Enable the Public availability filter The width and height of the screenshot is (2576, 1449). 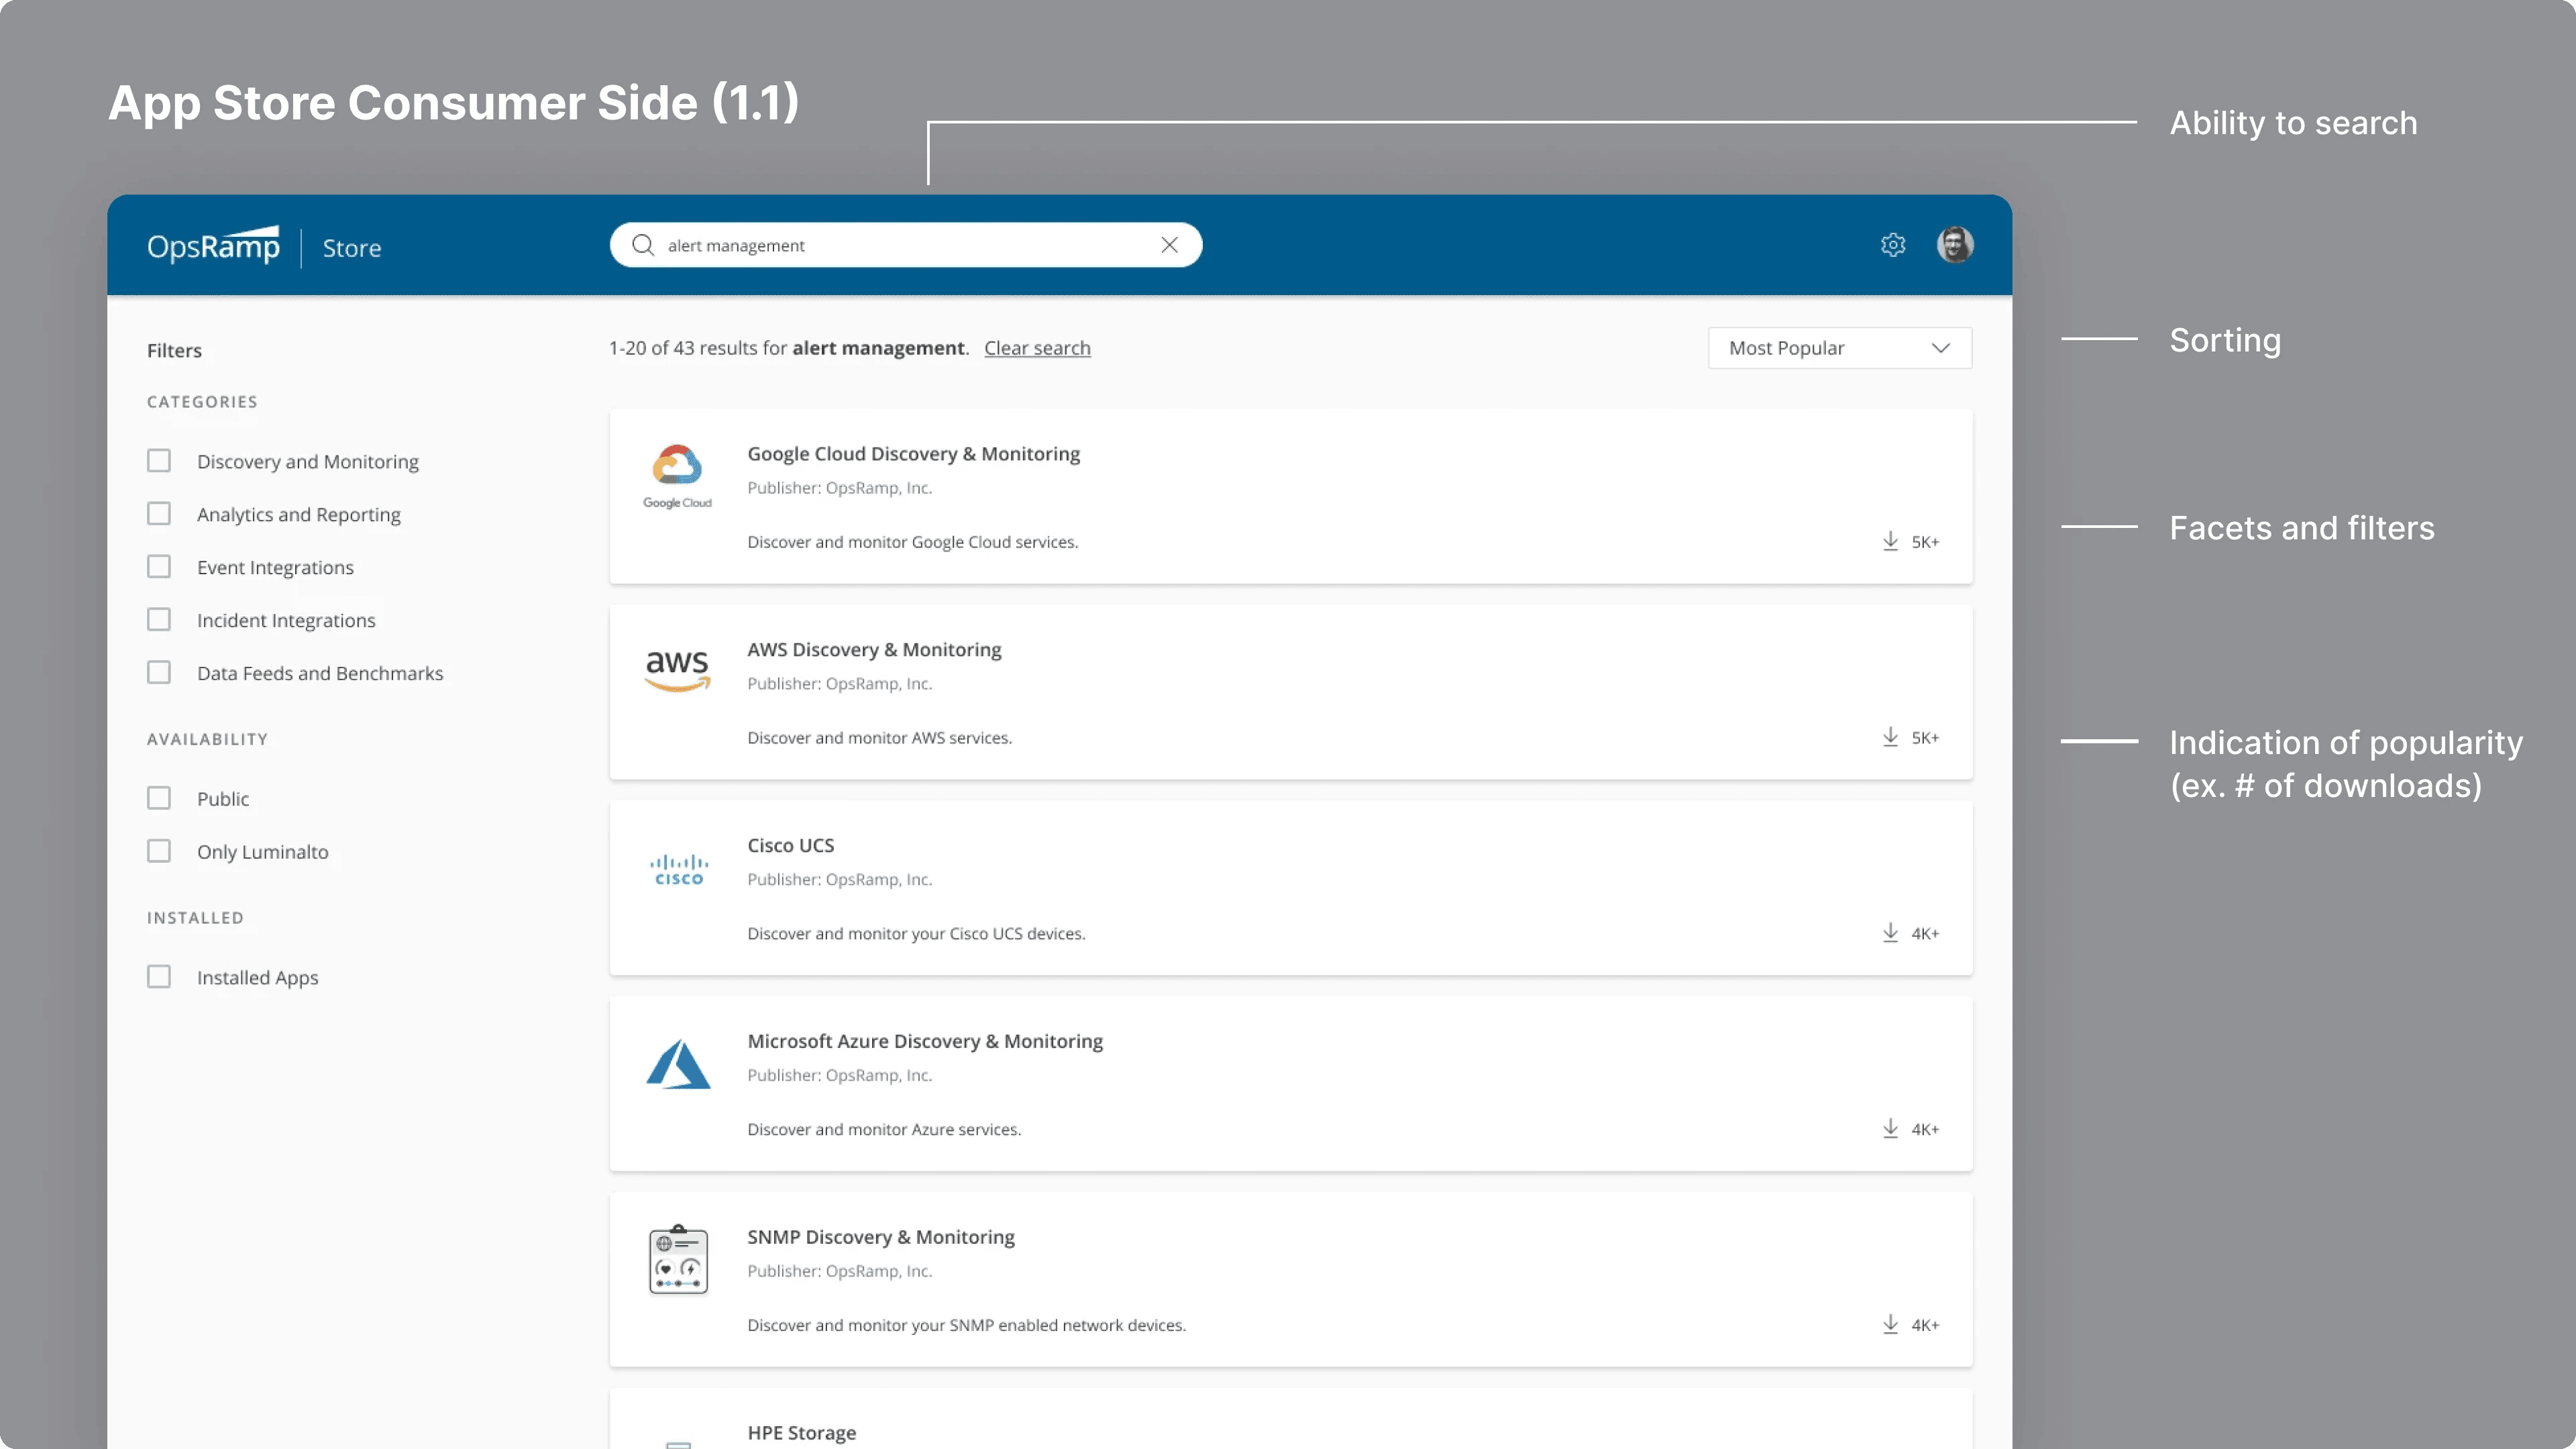click(x=159, y=798)
